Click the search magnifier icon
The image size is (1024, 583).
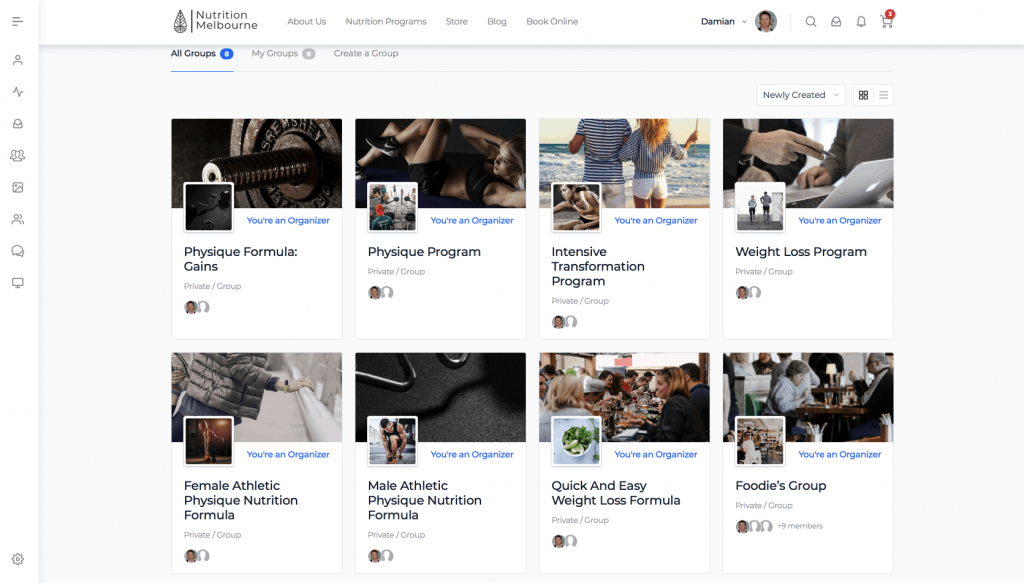click(x=810, y=22)
